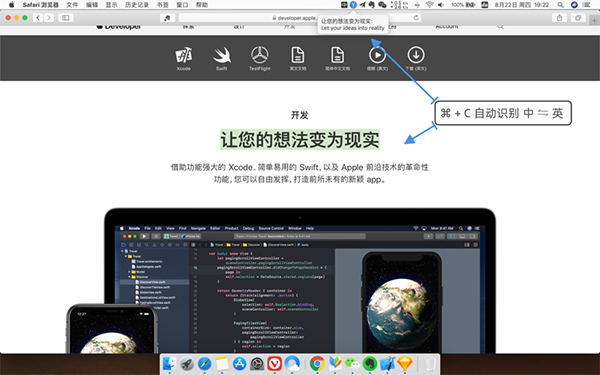Click the date and time 8月22日 19:22
Screen dimensions: 600x375
pyautogui.click(x=522, y=5)
